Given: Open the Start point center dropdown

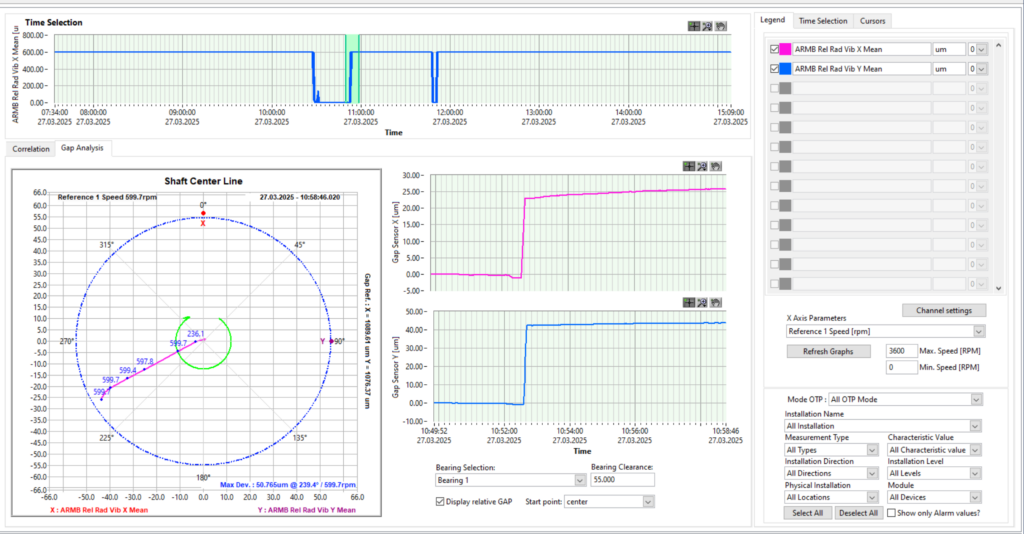Looking at the screenshot, I should click(x=609, y=501).
